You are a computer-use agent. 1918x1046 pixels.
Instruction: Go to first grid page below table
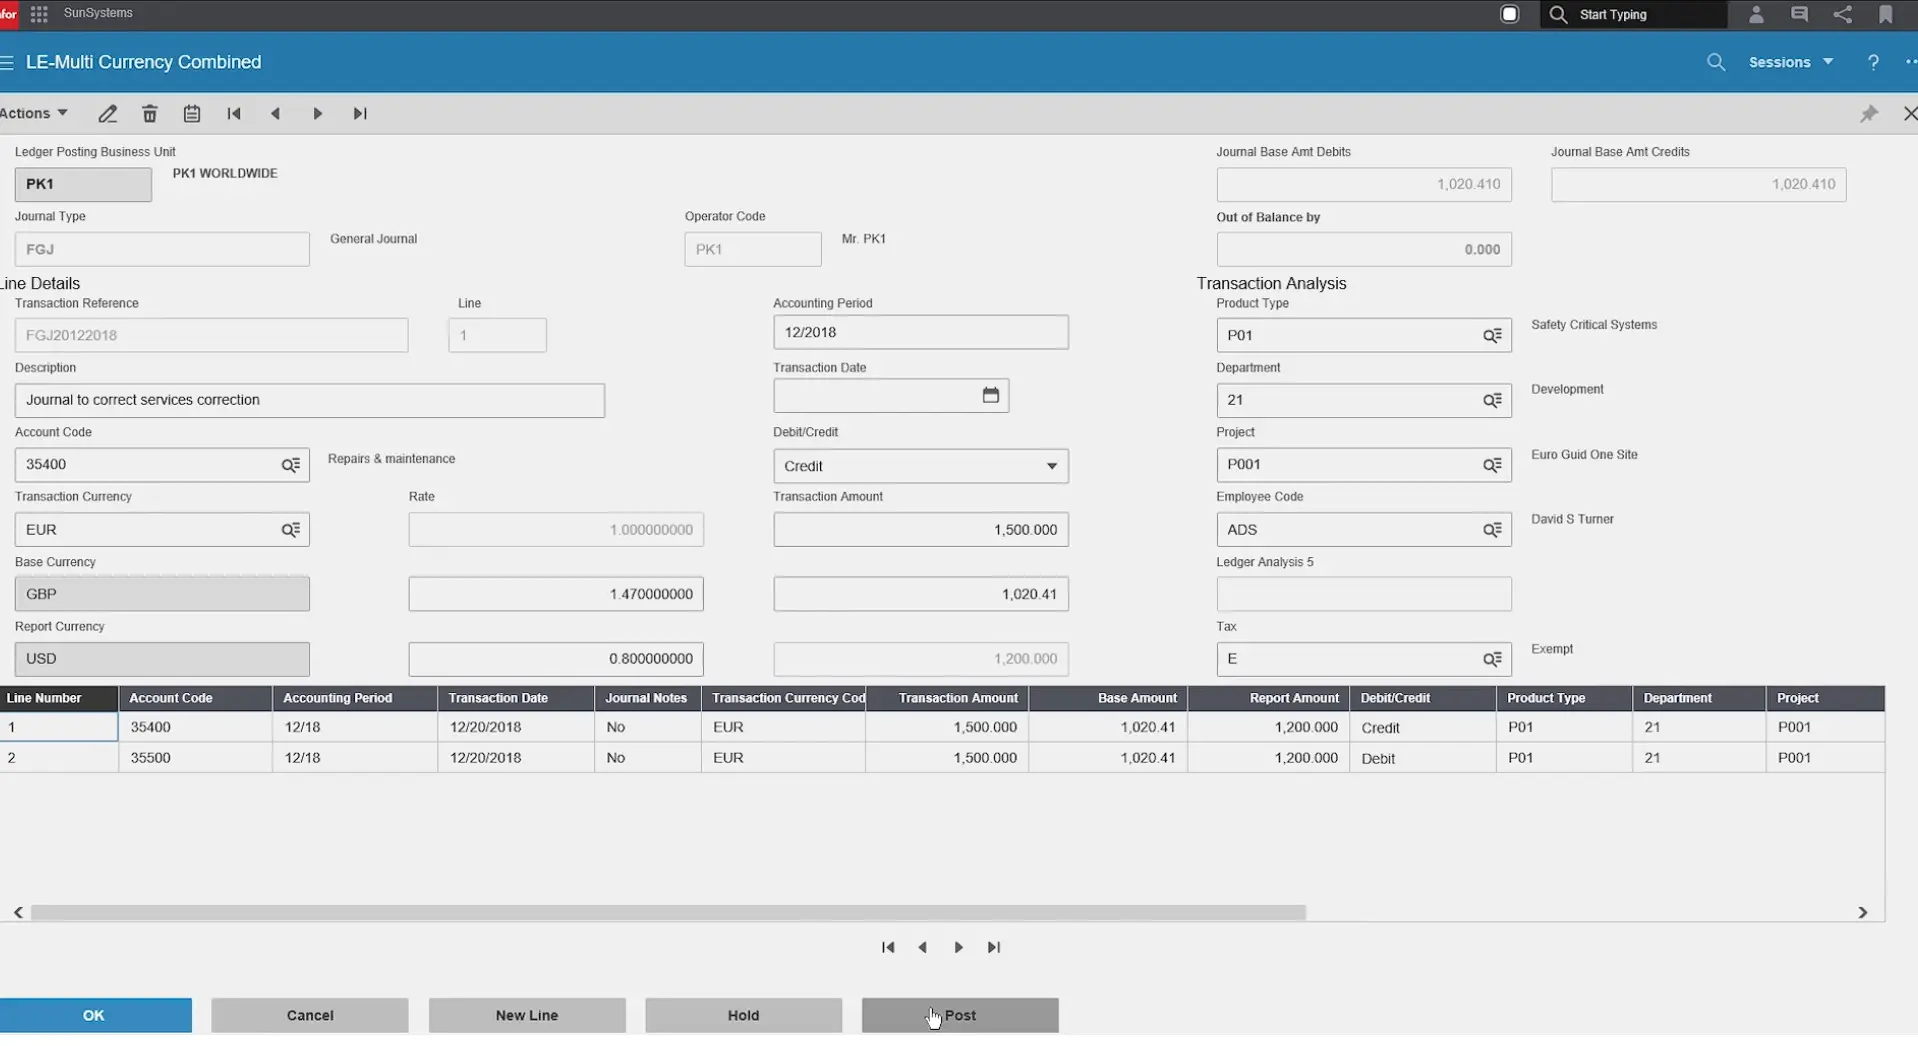(x=888, y=948)
